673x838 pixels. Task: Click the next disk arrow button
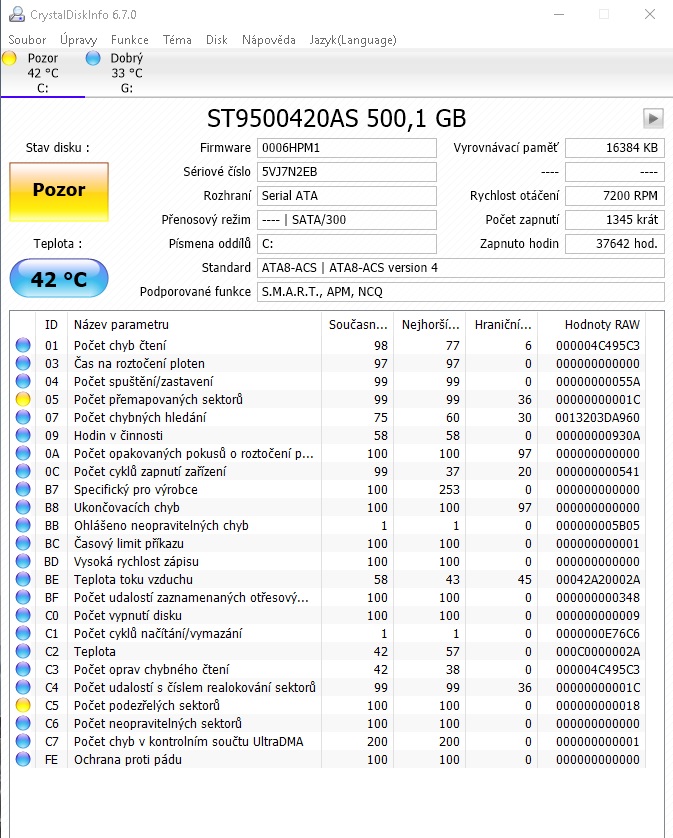653,118
